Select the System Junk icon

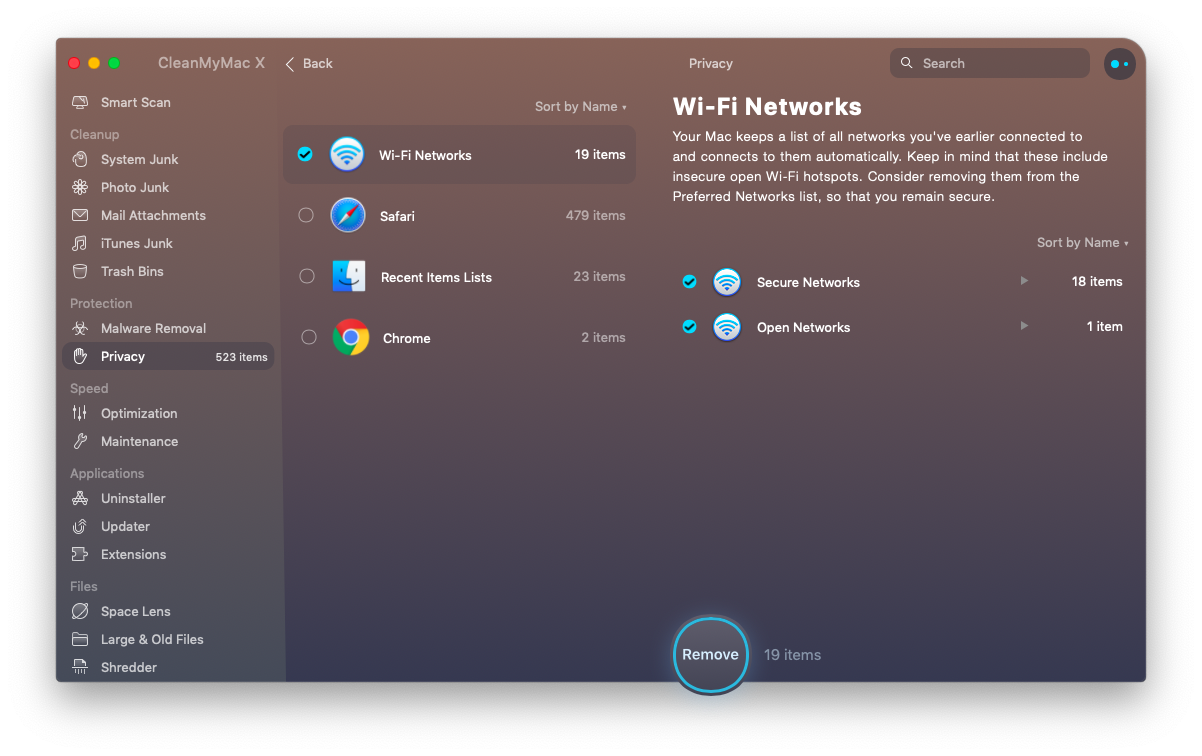[80, 160]
